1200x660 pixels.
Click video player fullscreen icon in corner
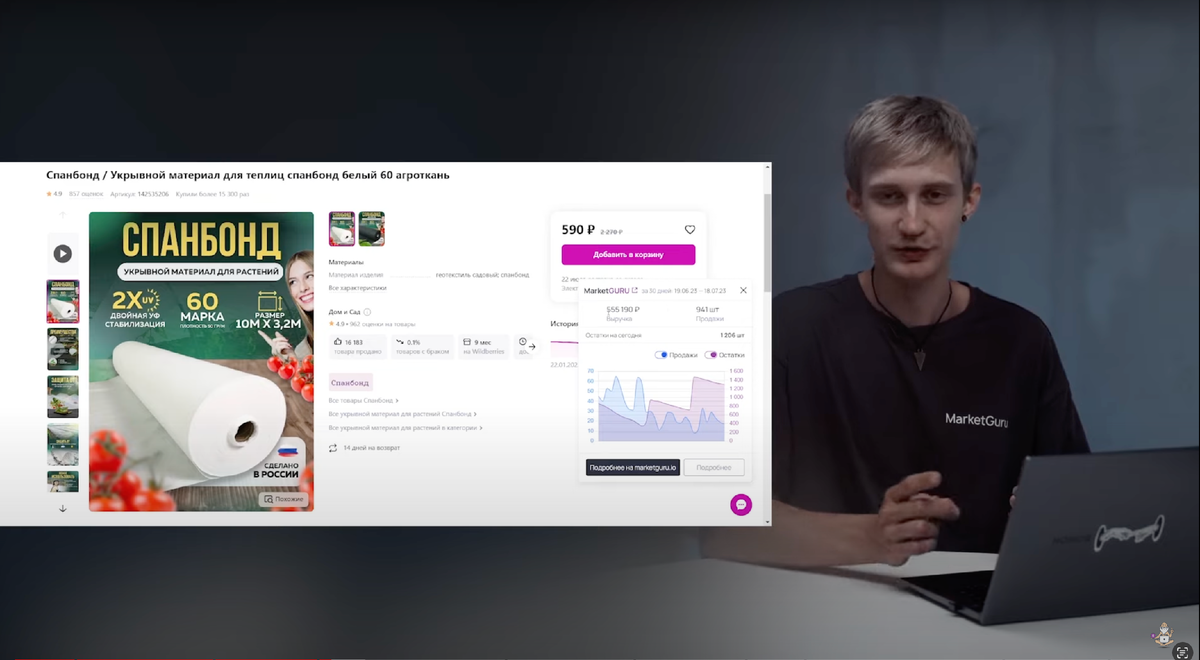tap(1182, 651)
